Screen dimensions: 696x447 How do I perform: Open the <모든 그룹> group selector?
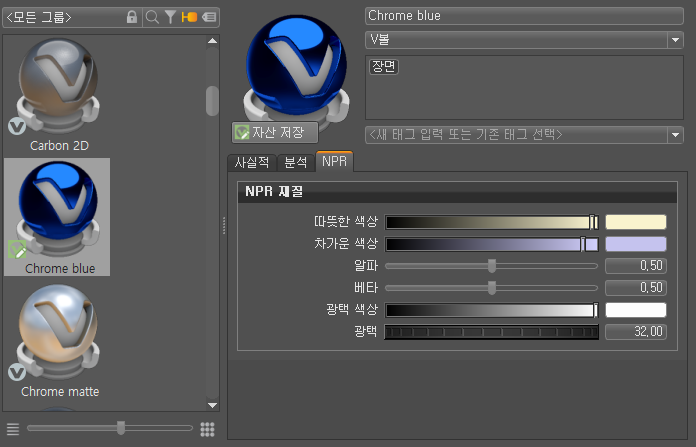tap(72, 17)
